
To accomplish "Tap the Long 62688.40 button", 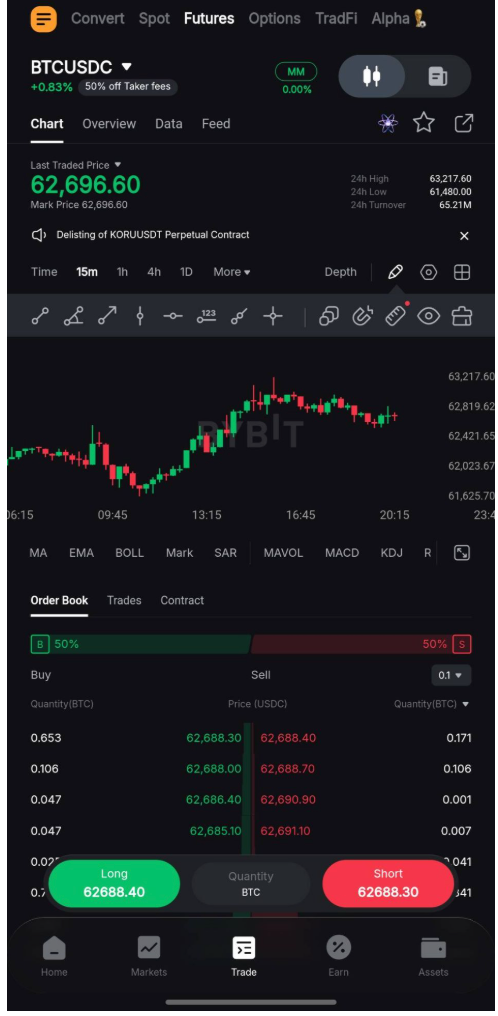I will tap(114, 884).
